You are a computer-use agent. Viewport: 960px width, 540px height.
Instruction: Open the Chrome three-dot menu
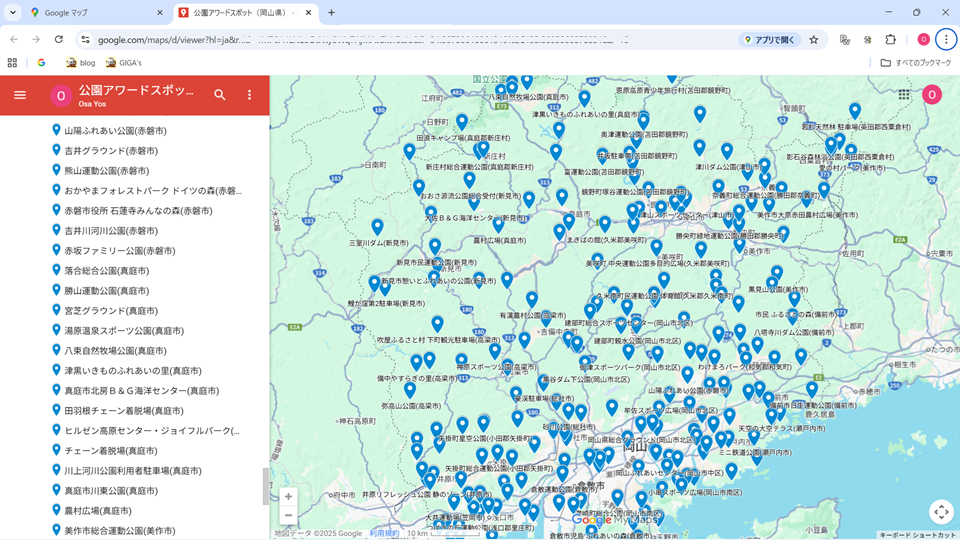click(946, 40)
